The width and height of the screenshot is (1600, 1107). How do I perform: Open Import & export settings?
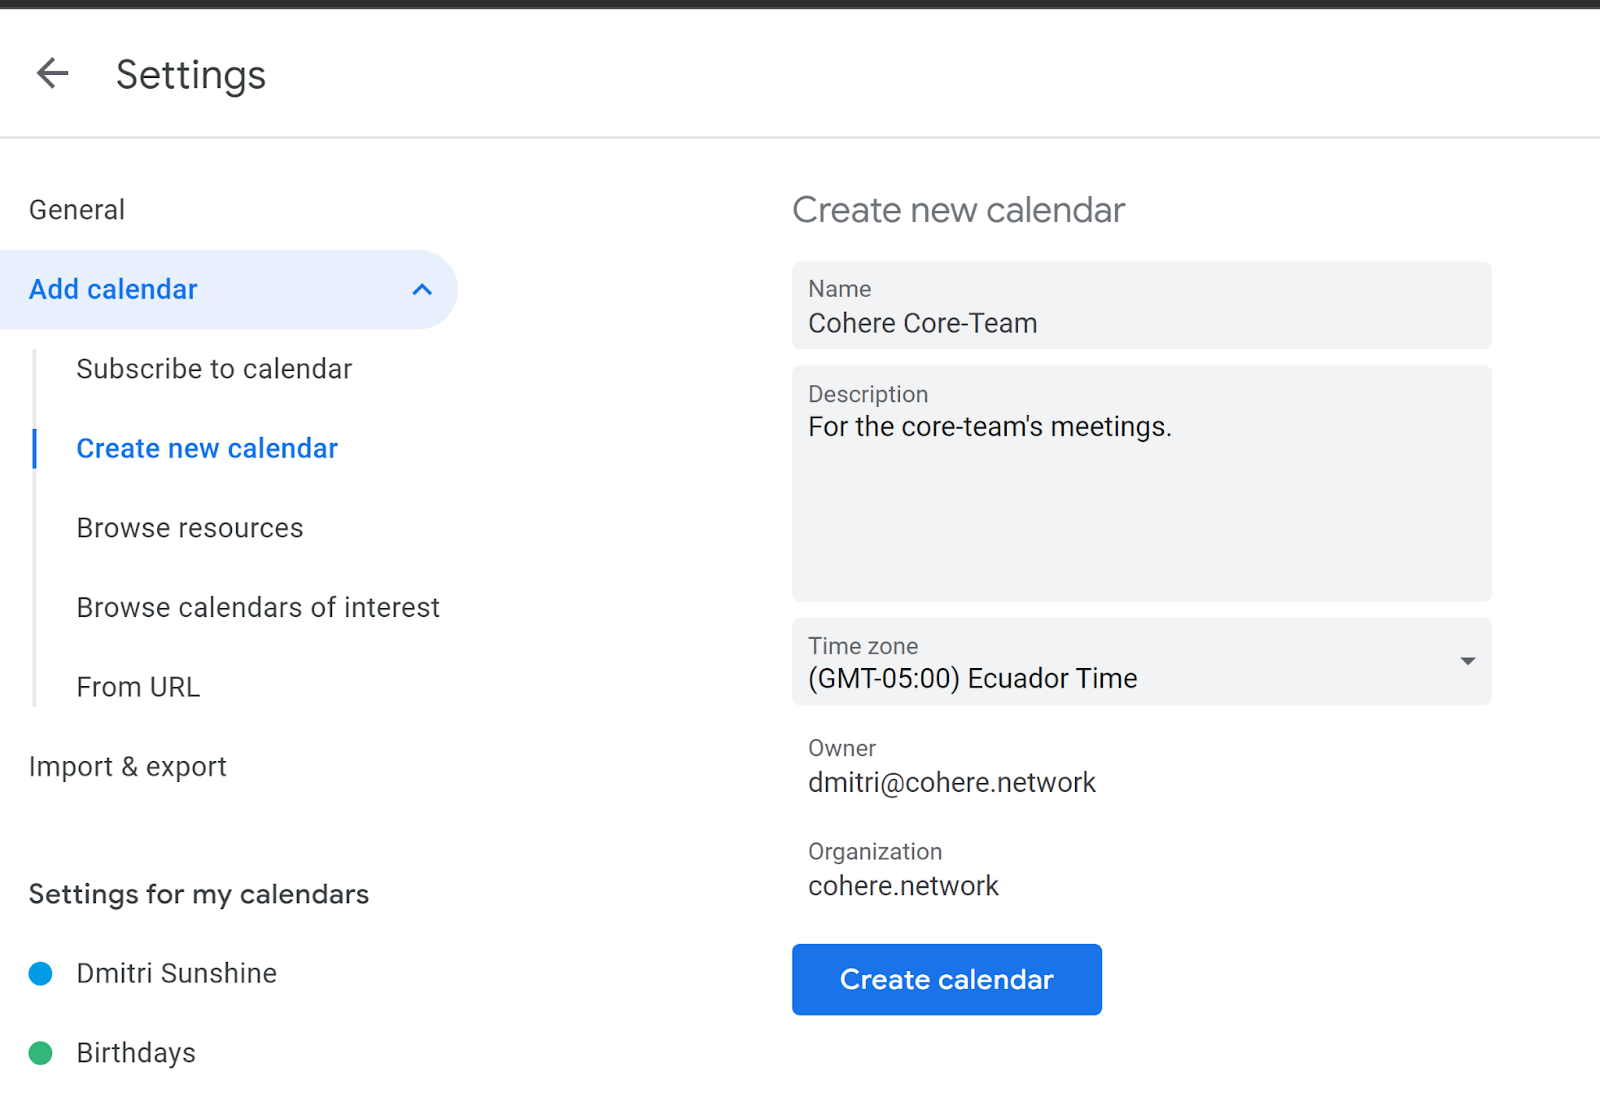click(x=128, y=767)
